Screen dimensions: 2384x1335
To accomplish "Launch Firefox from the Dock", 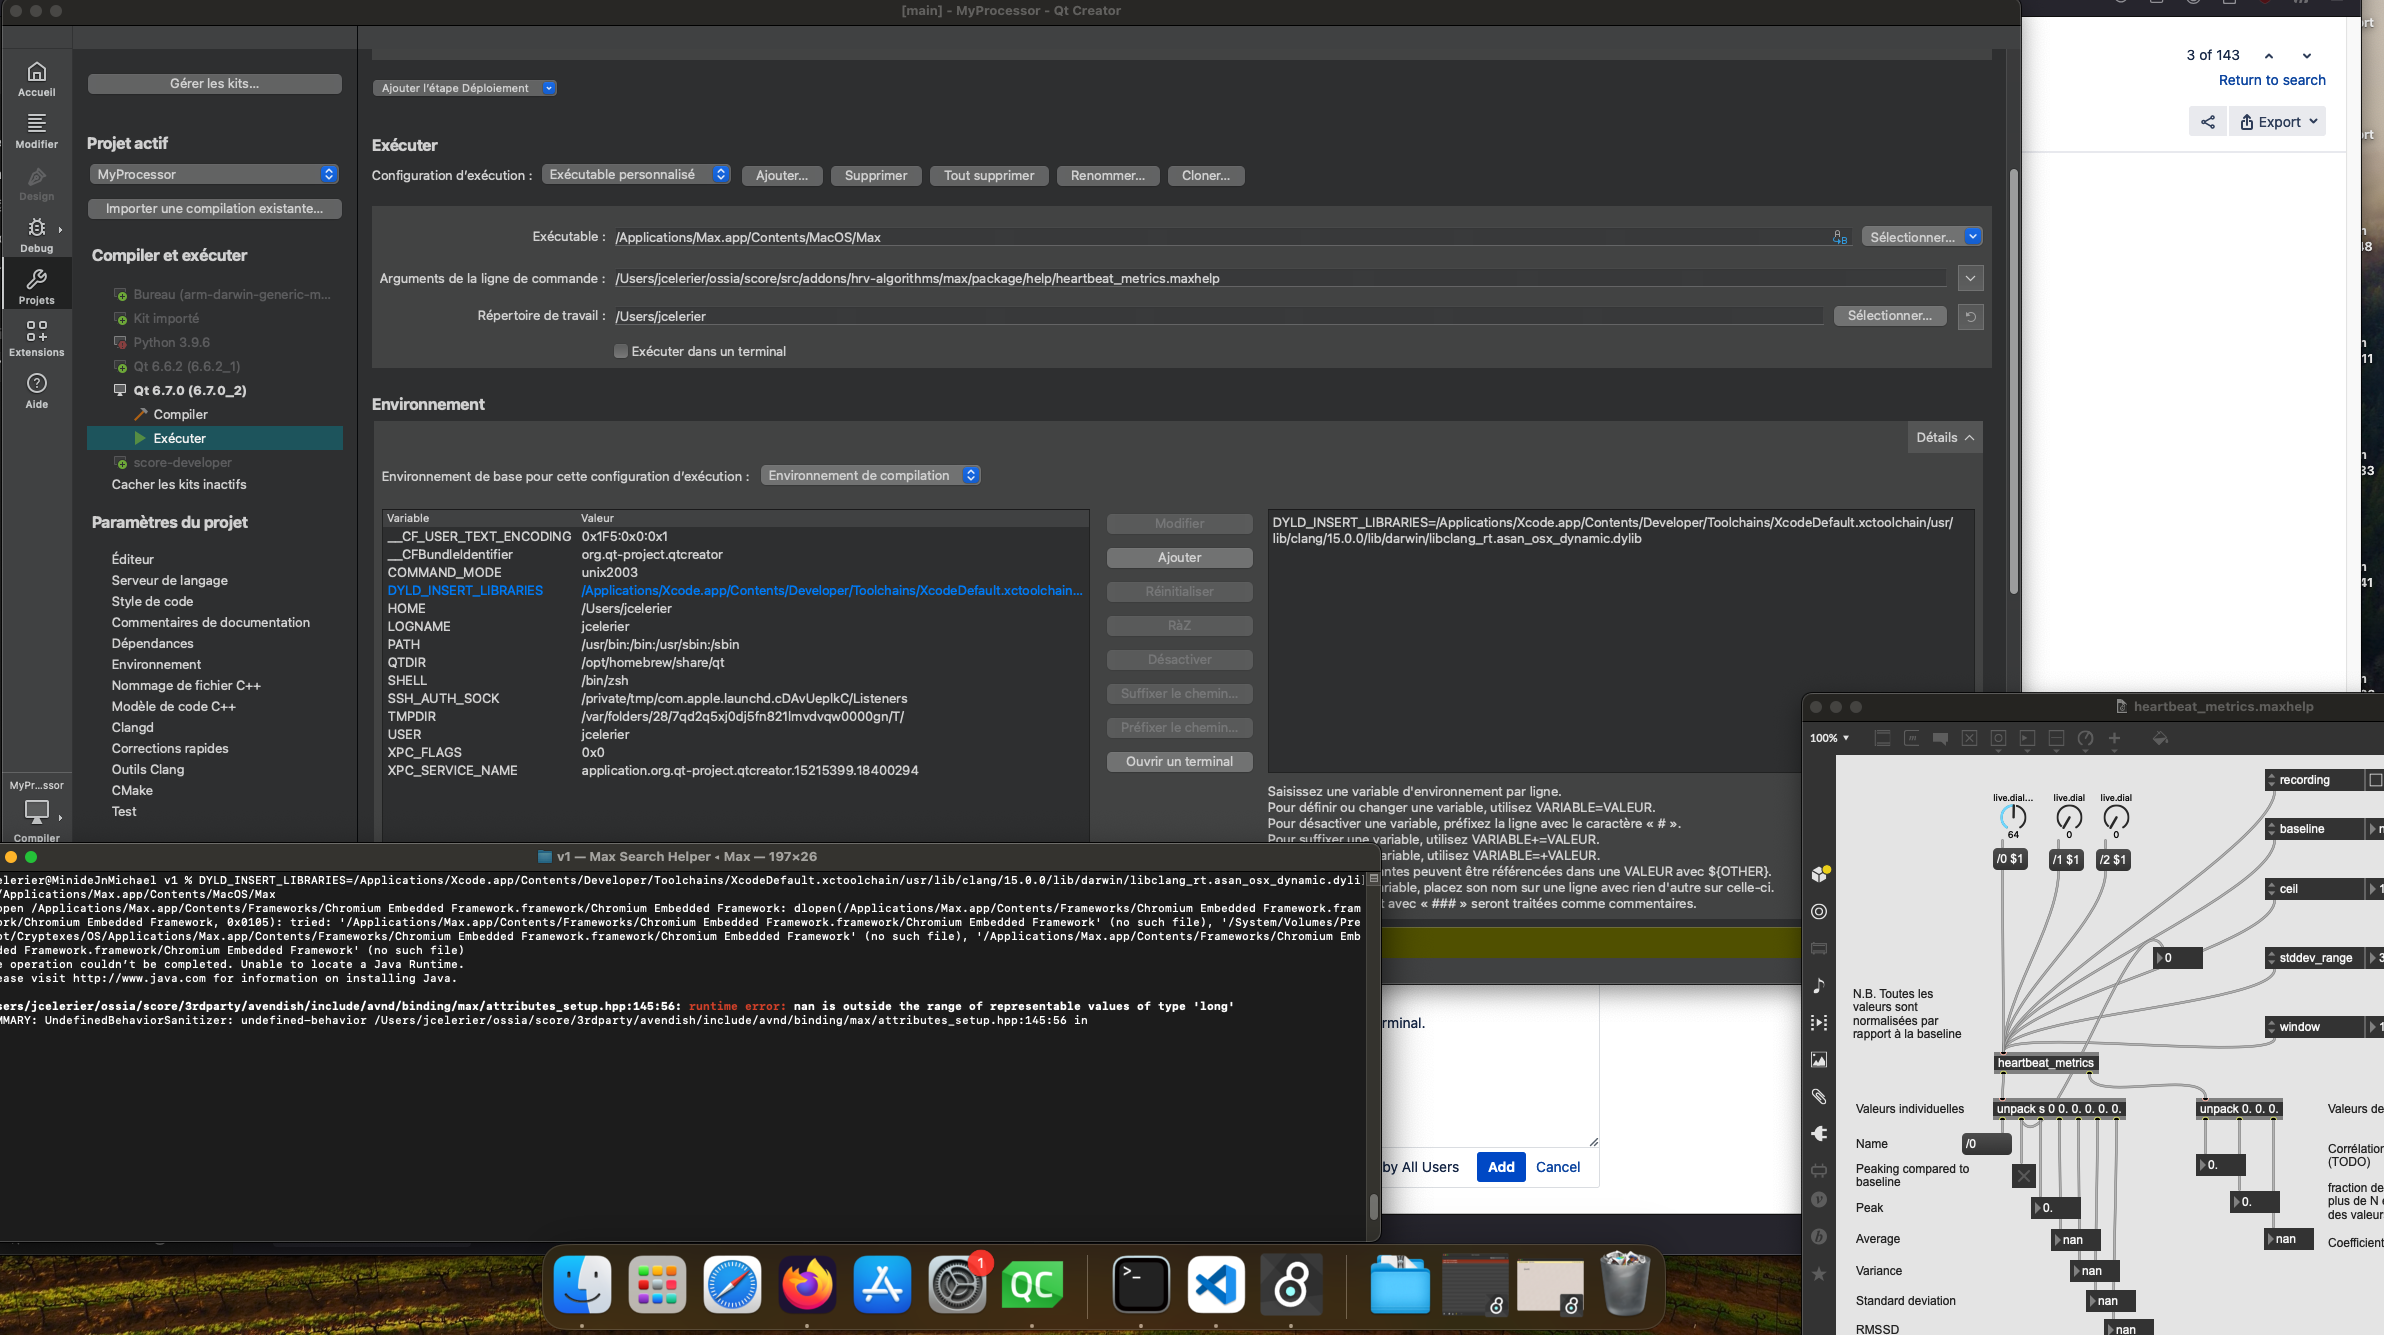I will 807,1284.
